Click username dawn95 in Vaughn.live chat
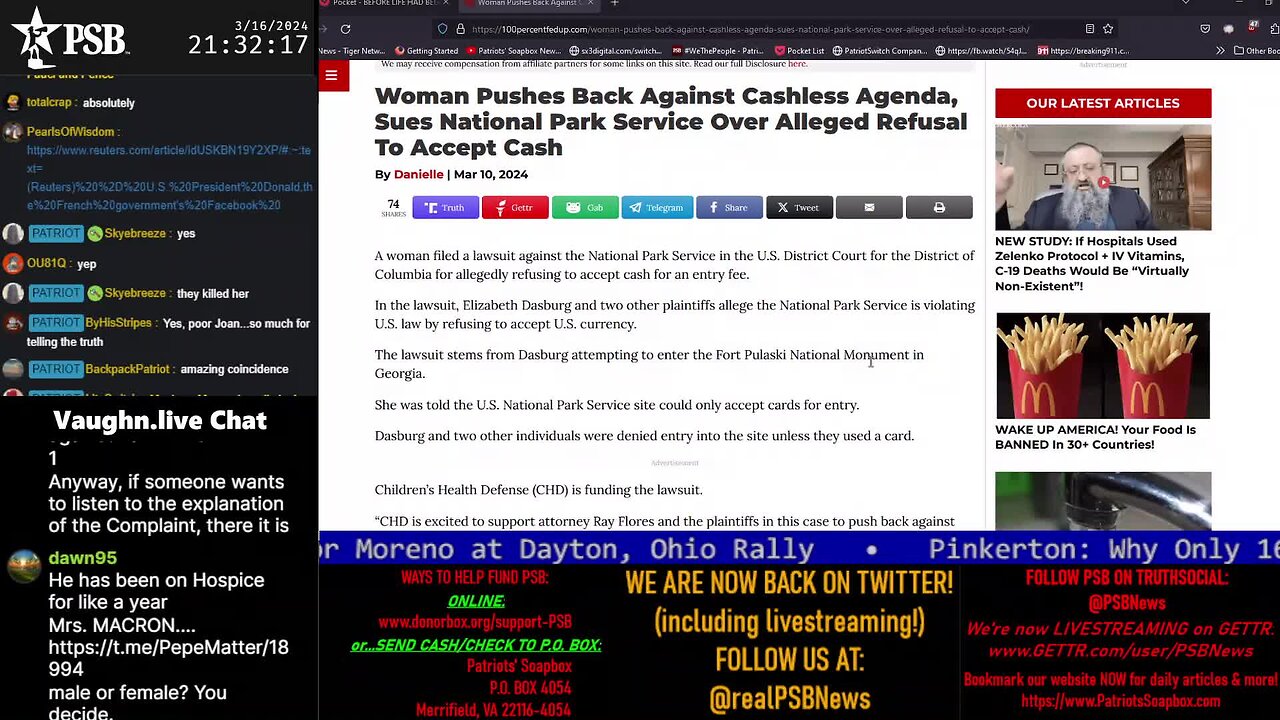 click(82, 558)
